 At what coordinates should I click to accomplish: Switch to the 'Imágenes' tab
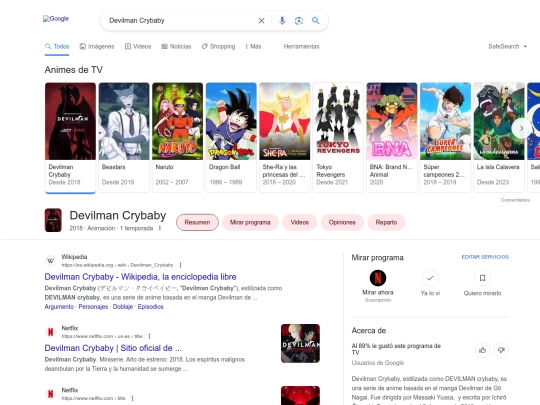[97, 46]
